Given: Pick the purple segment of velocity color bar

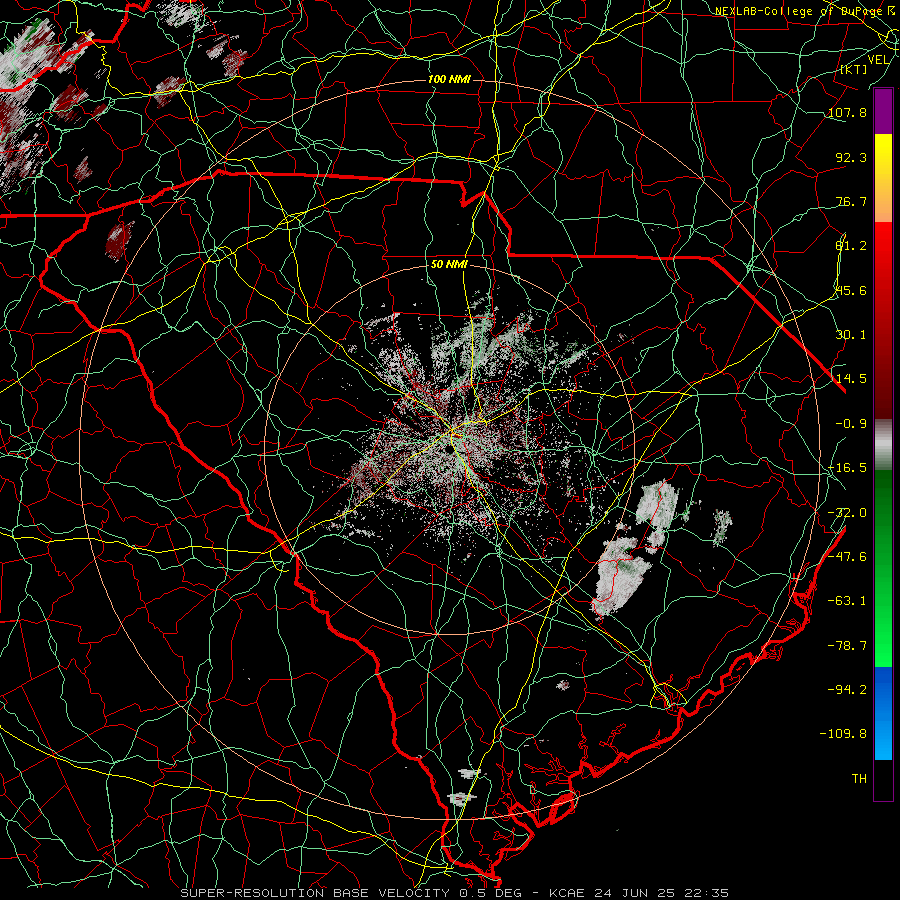Looking at the screenshot, I should click(x=883, y=112).
